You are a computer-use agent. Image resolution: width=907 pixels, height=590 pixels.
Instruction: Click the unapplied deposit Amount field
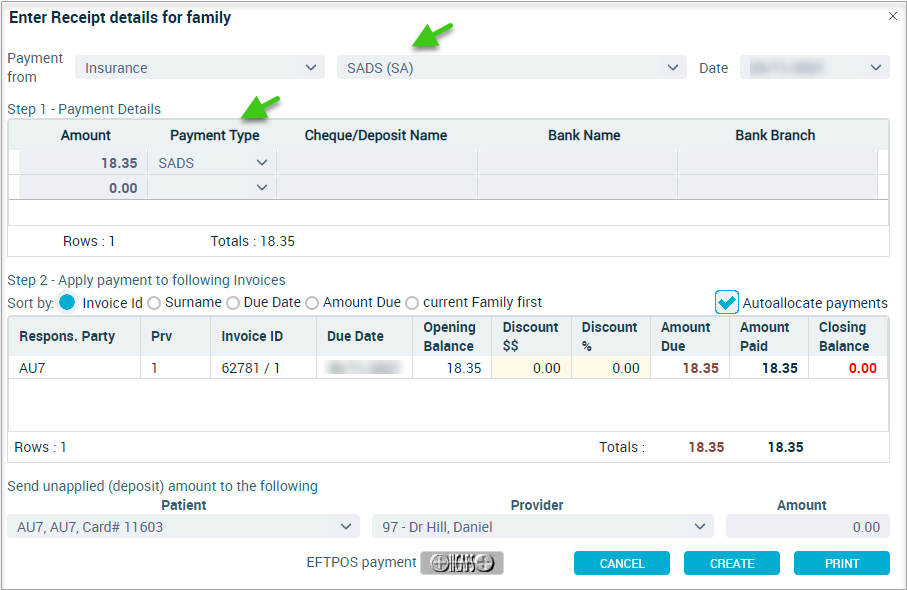click(808, 527)
